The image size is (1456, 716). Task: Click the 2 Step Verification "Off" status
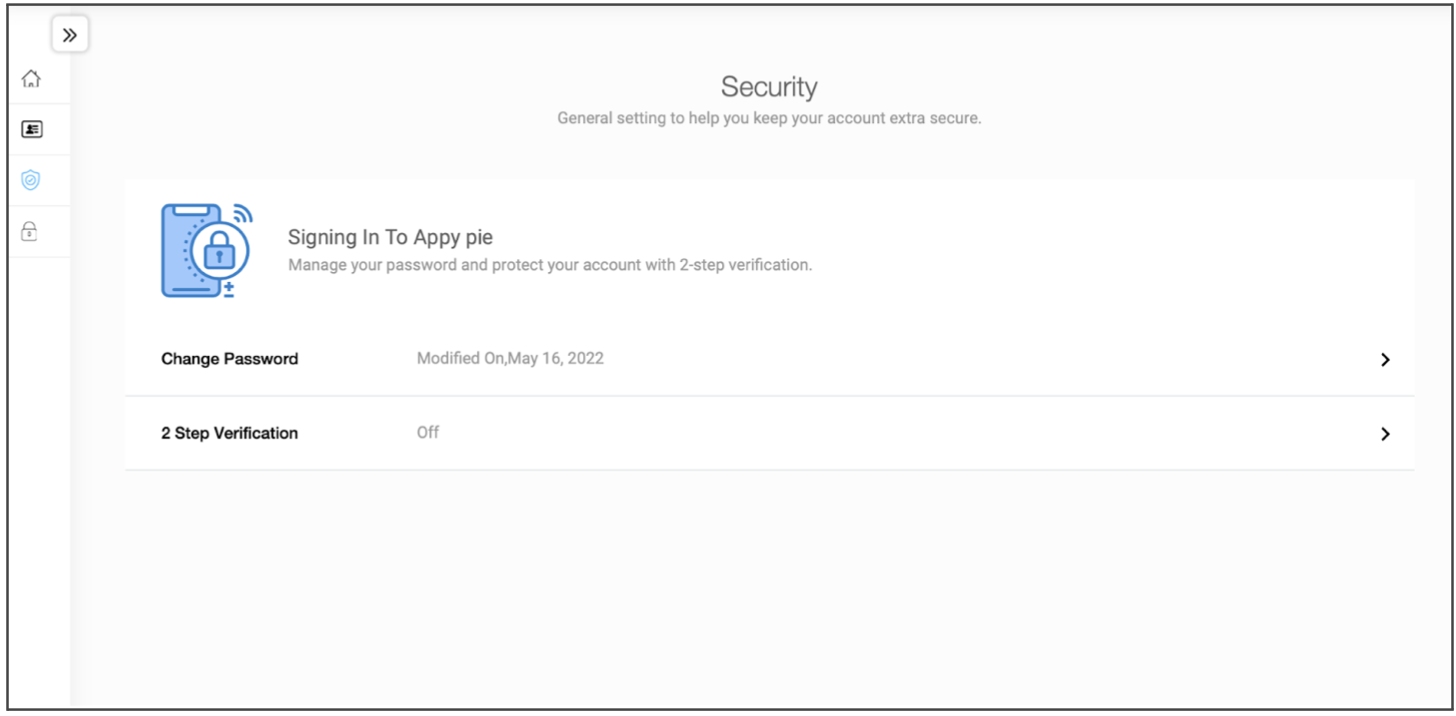[x=428, y=433]
